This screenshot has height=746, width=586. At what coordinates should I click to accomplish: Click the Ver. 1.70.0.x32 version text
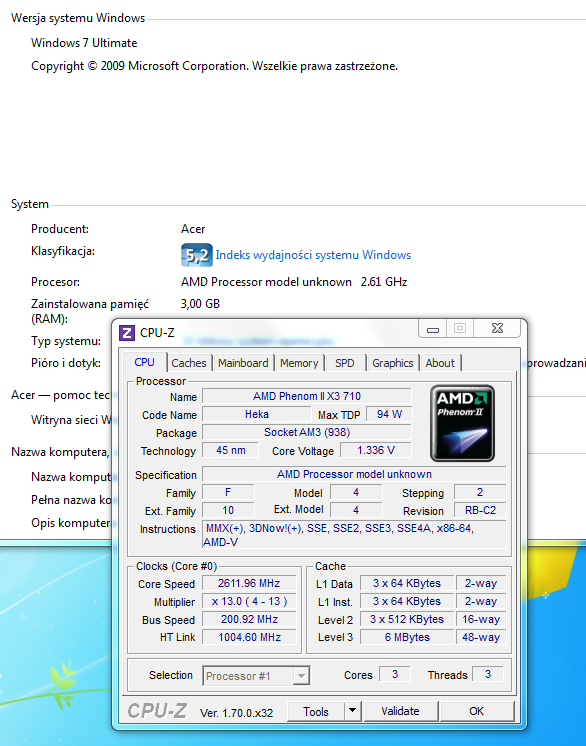[x=236, y=713]
